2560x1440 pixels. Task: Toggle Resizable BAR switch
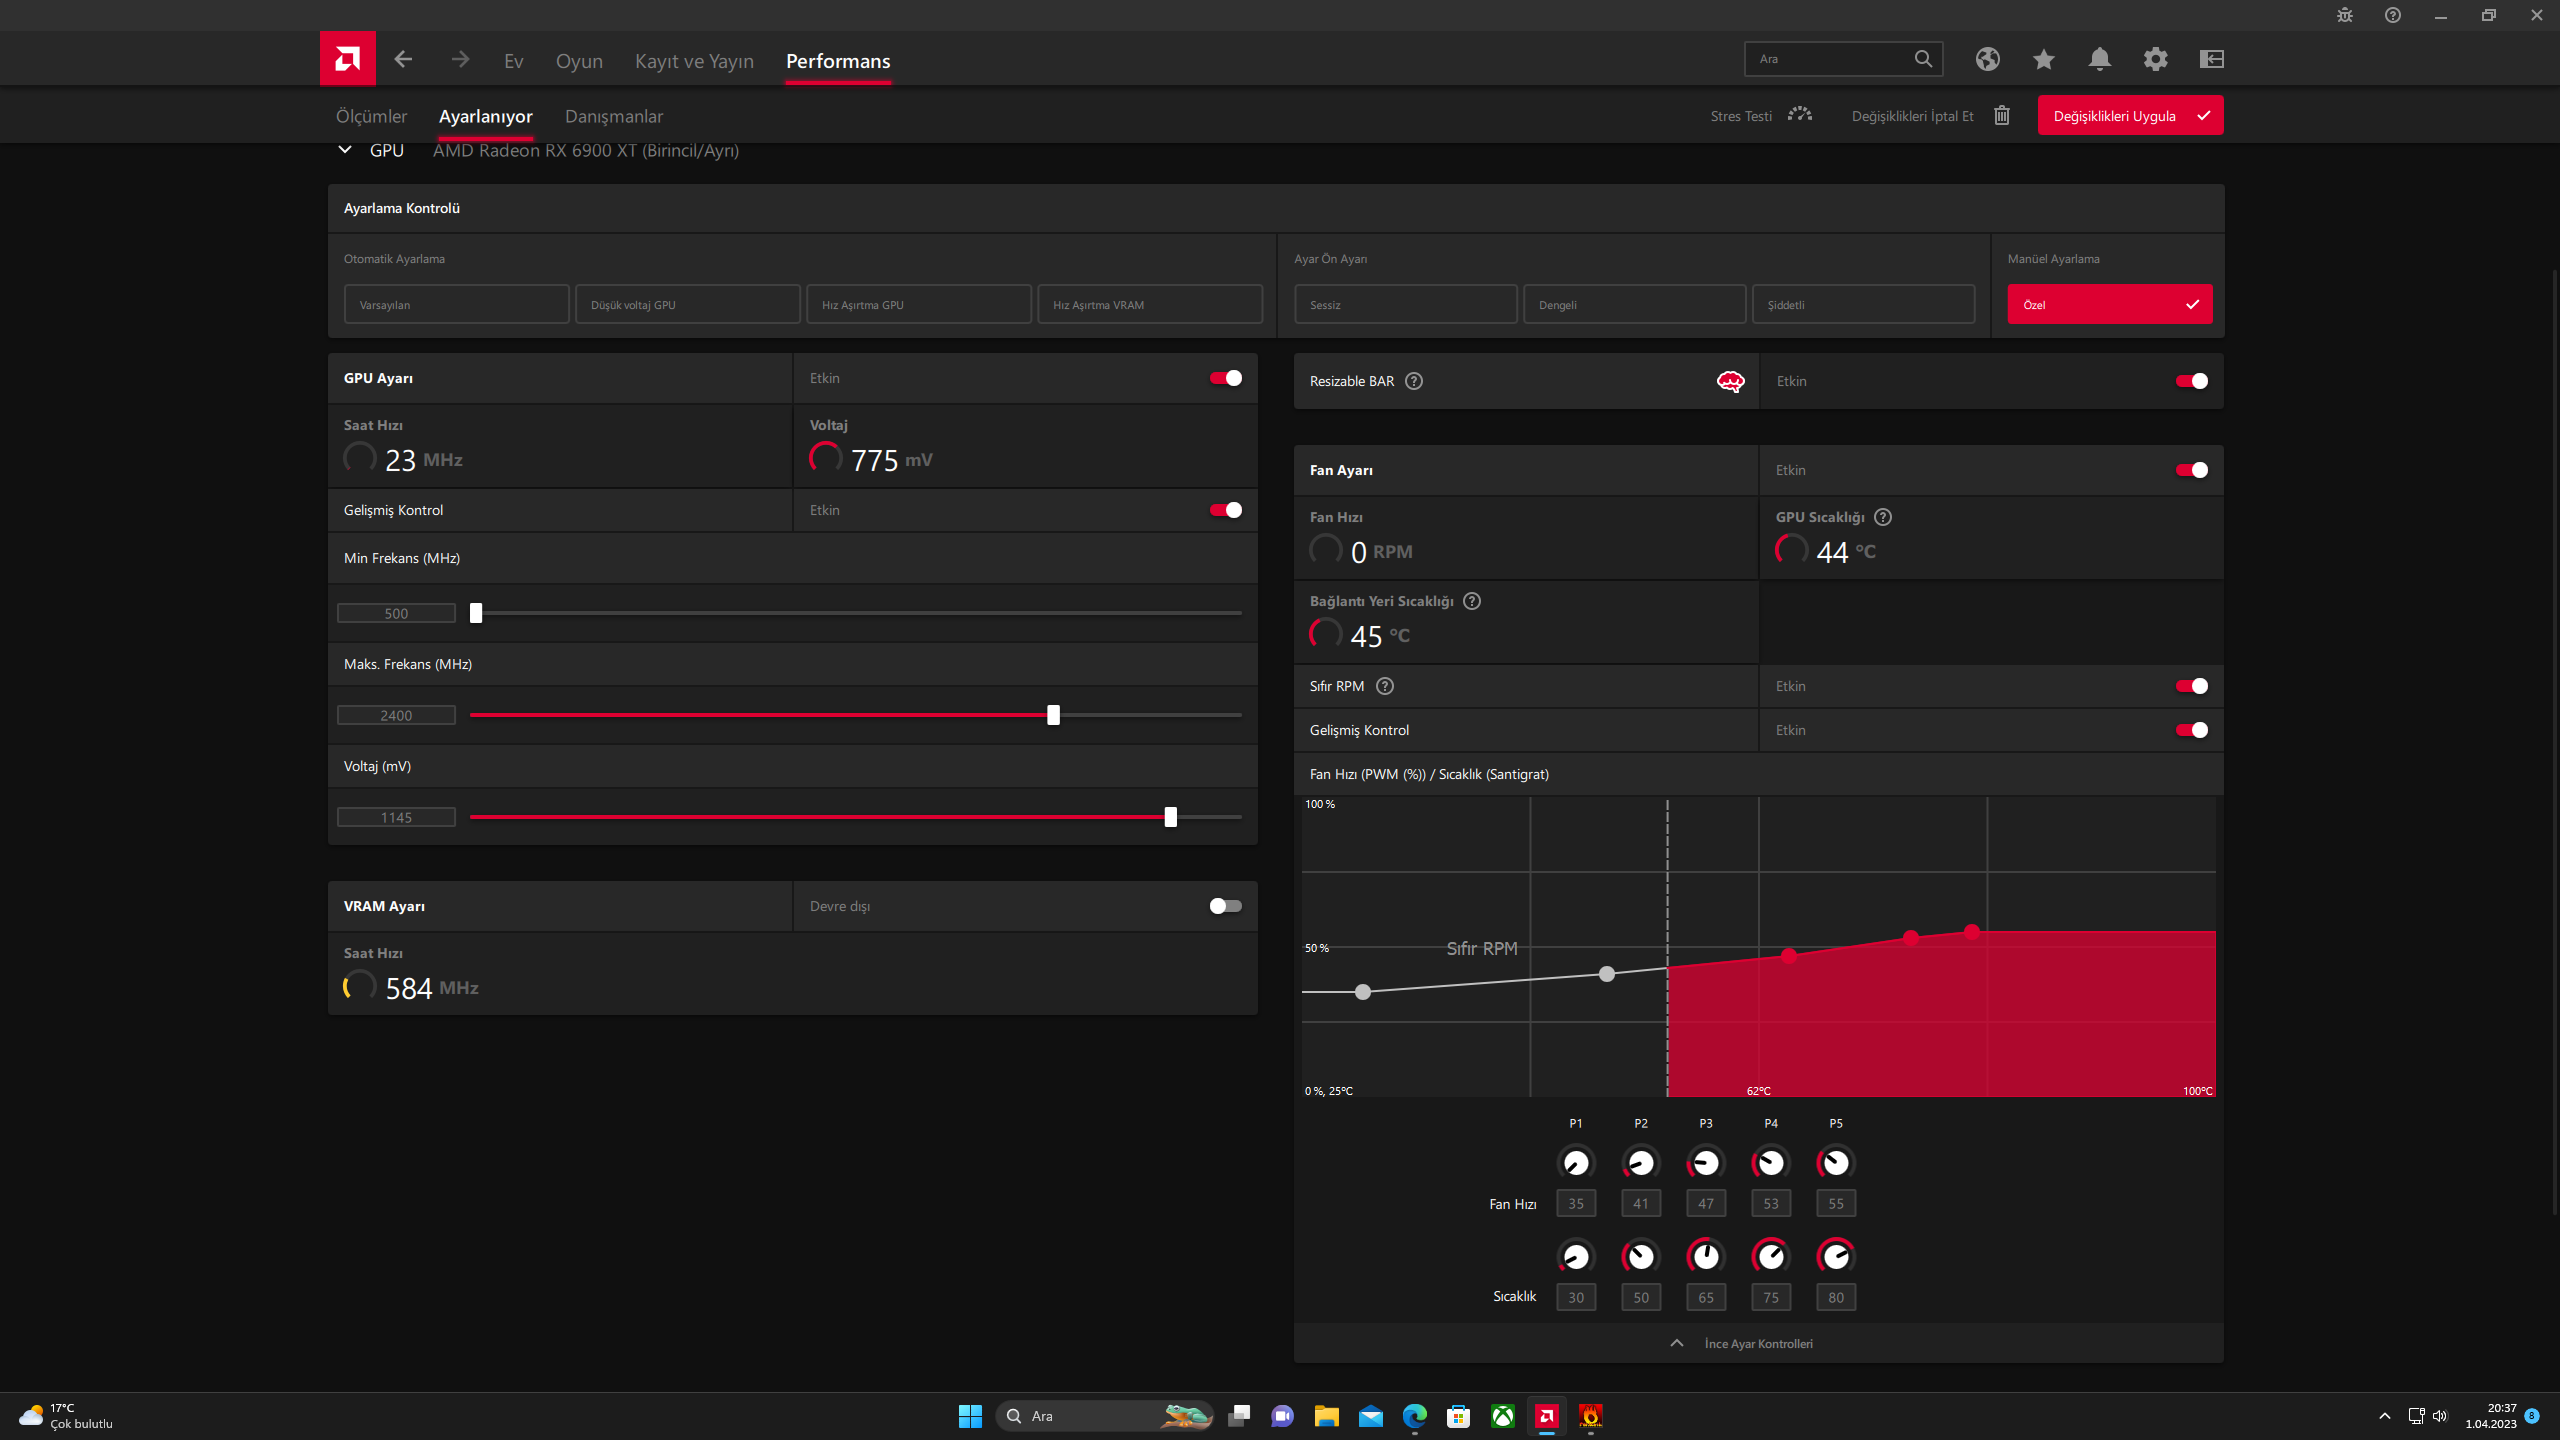point(2192,381)
